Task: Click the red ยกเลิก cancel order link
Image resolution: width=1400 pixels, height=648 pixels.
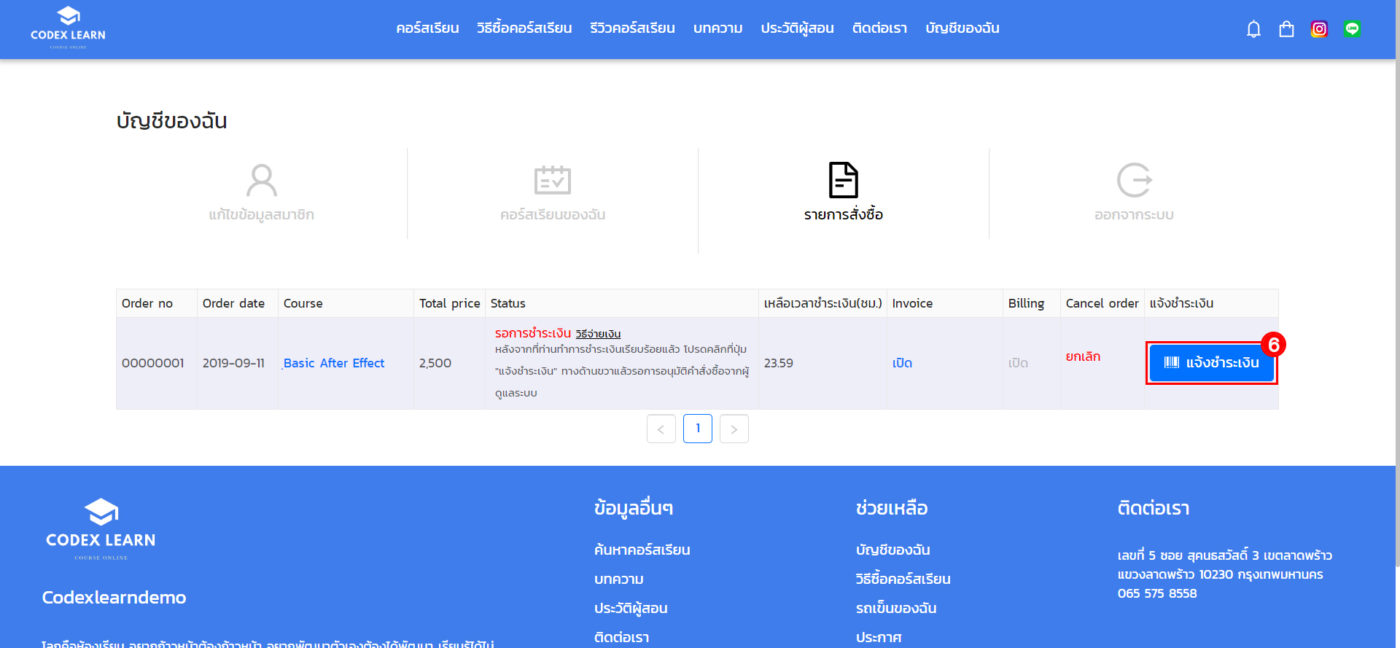Action: (x=1083, y=356)
